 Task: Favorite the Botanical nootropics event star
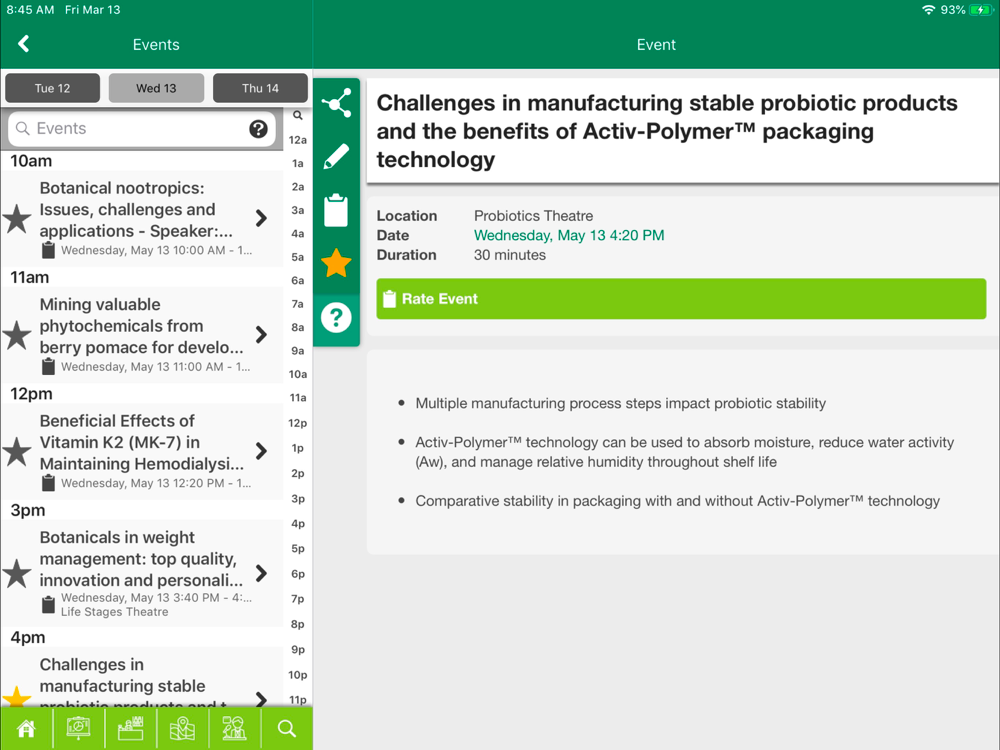click(x=17, y=219)
